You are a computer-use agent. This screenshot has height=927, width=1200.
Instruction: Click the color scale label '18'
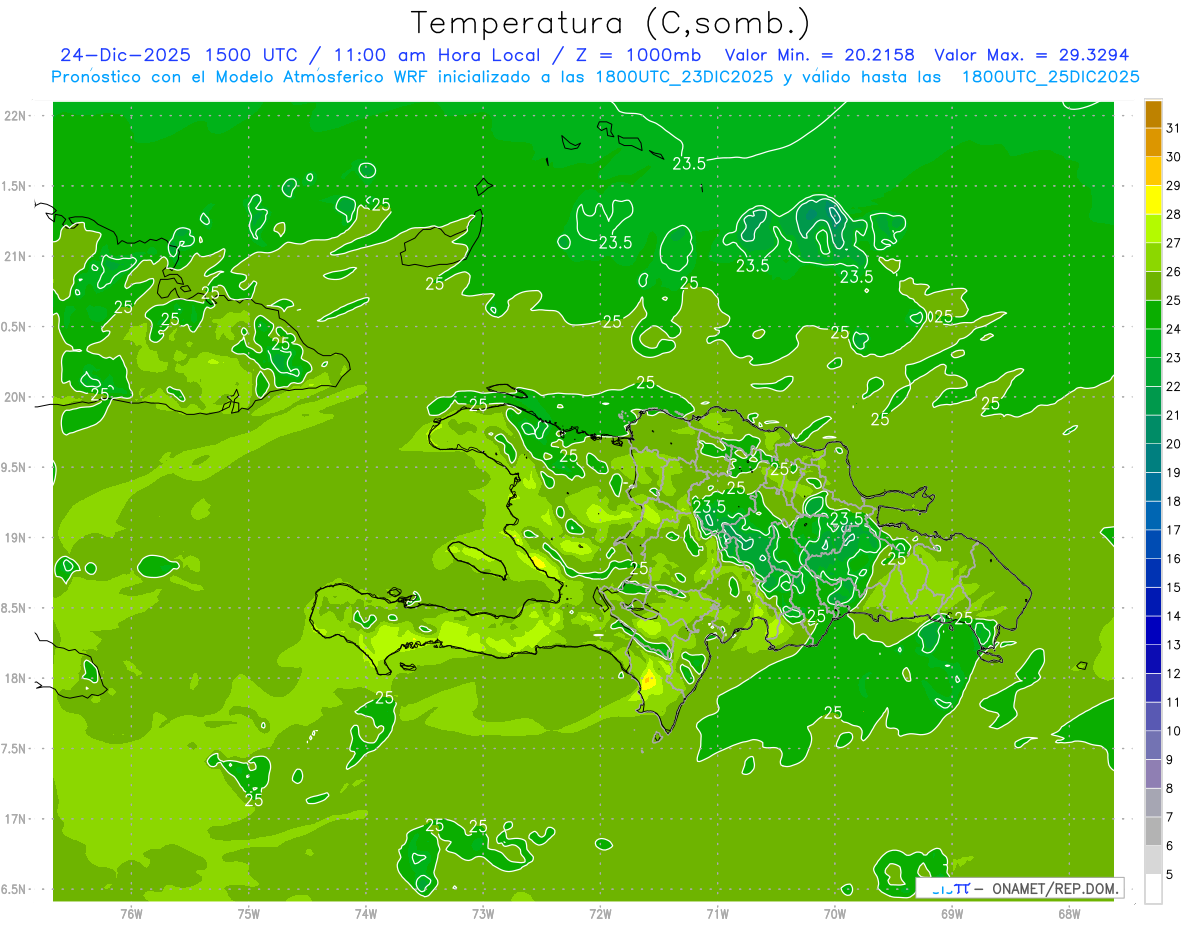click(1174, 501)
